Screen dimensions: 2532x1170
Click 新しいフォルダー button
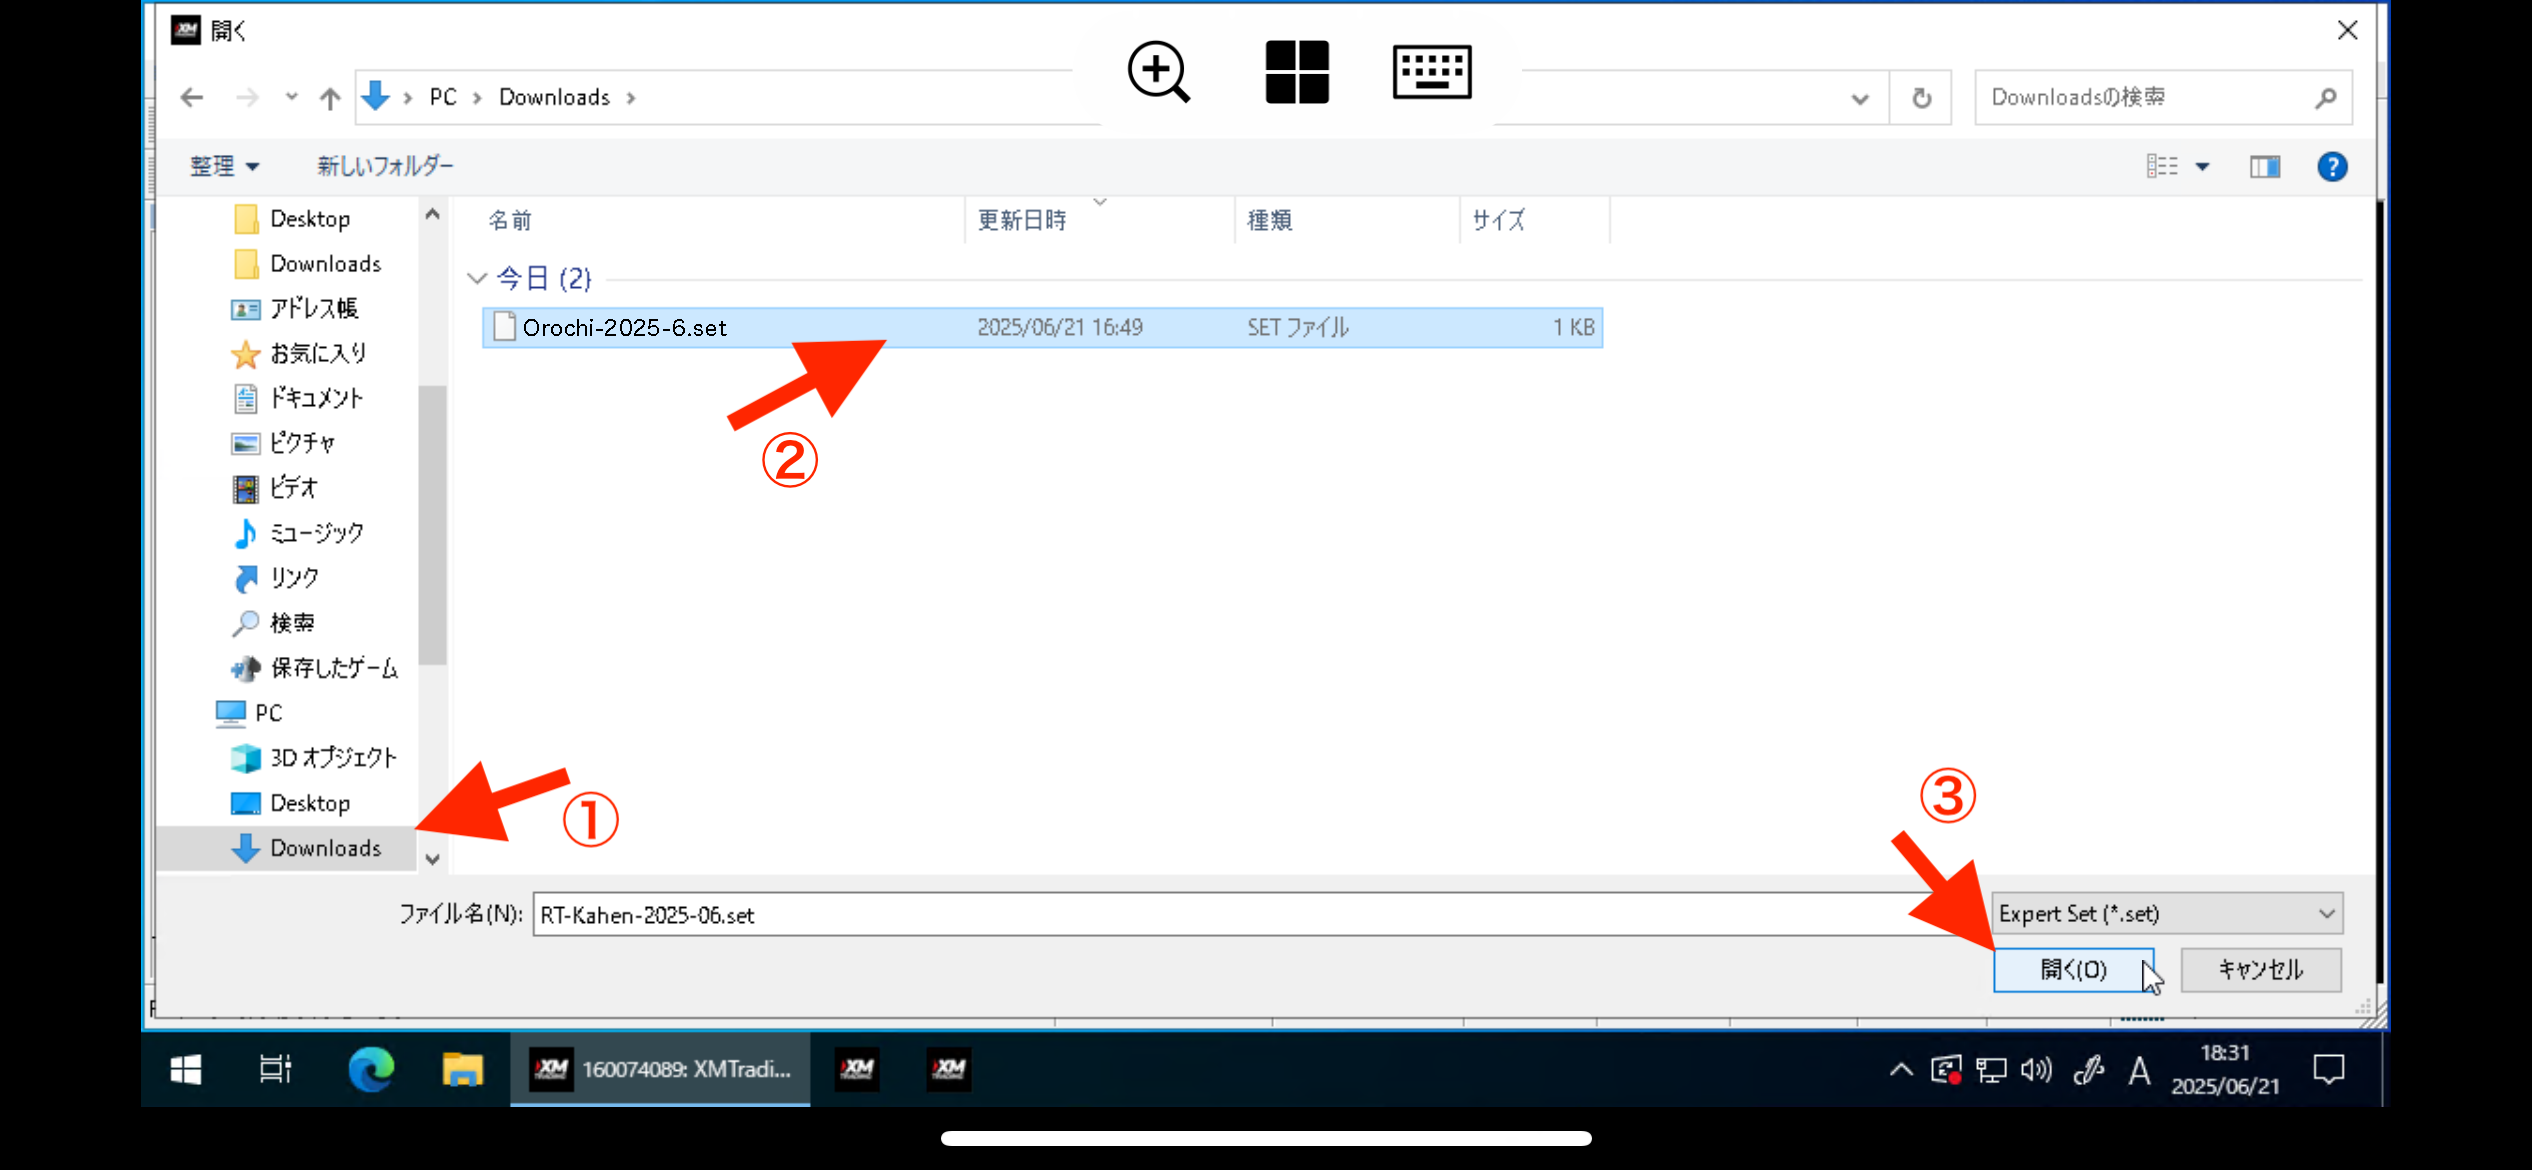385,166
